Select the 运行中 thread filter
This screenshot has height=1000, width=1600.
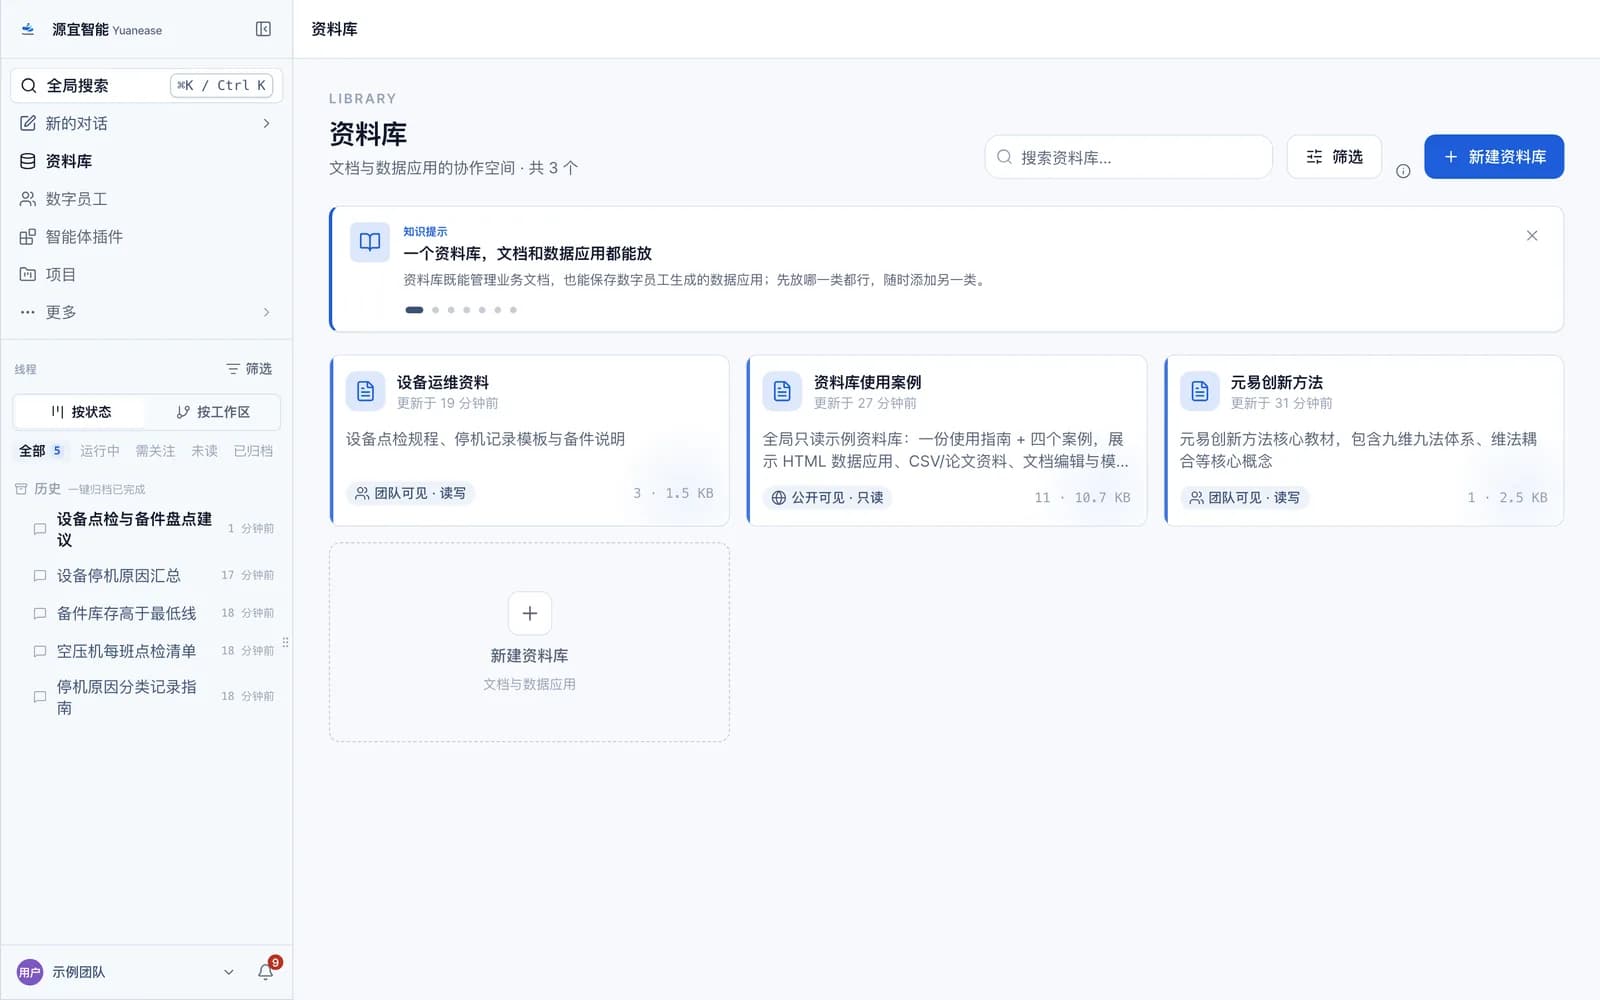100,451
